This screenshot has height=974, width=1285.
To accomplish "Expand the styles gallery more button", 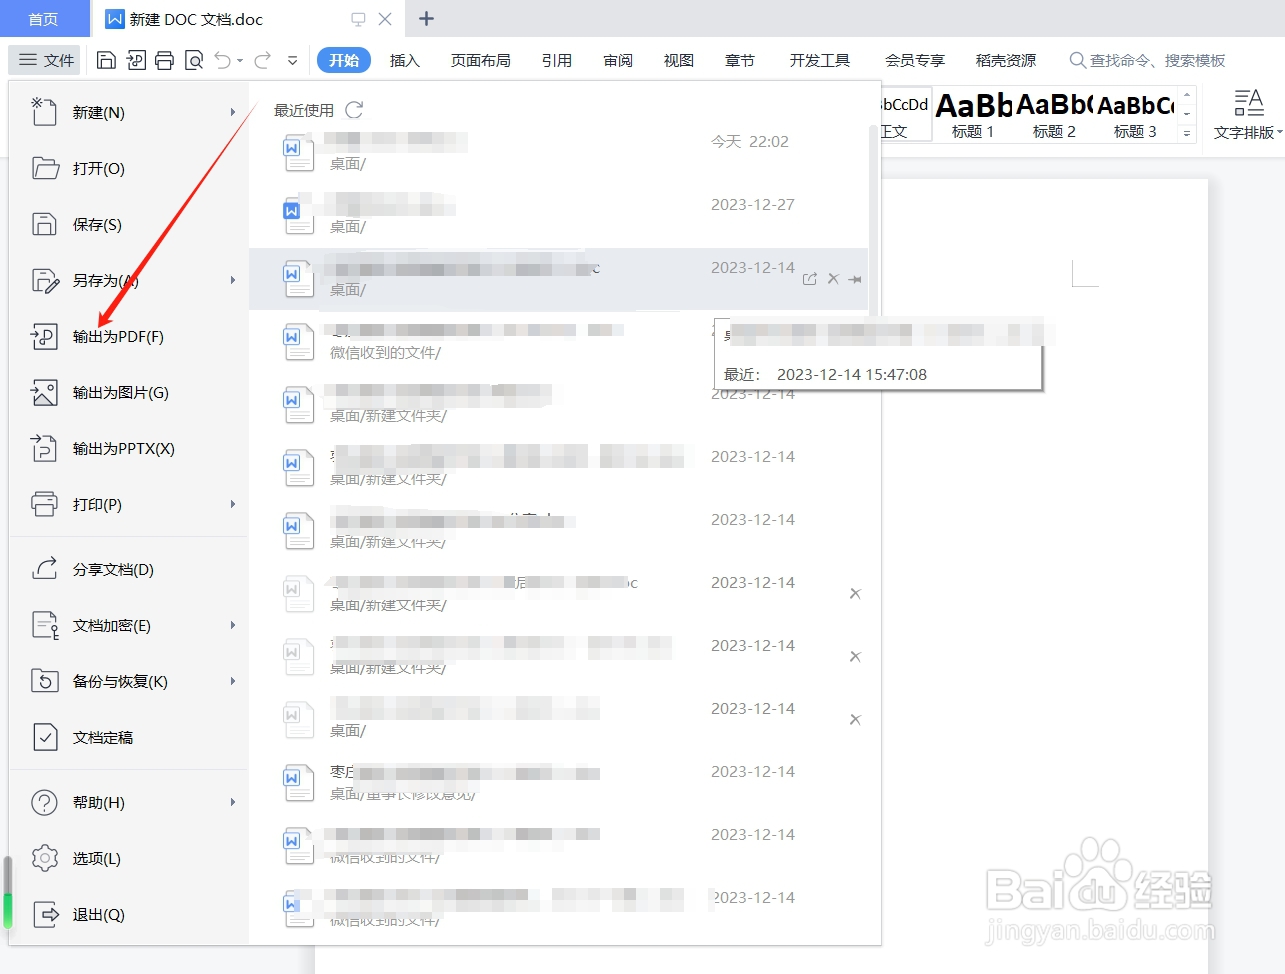I will coord(1187,133).
